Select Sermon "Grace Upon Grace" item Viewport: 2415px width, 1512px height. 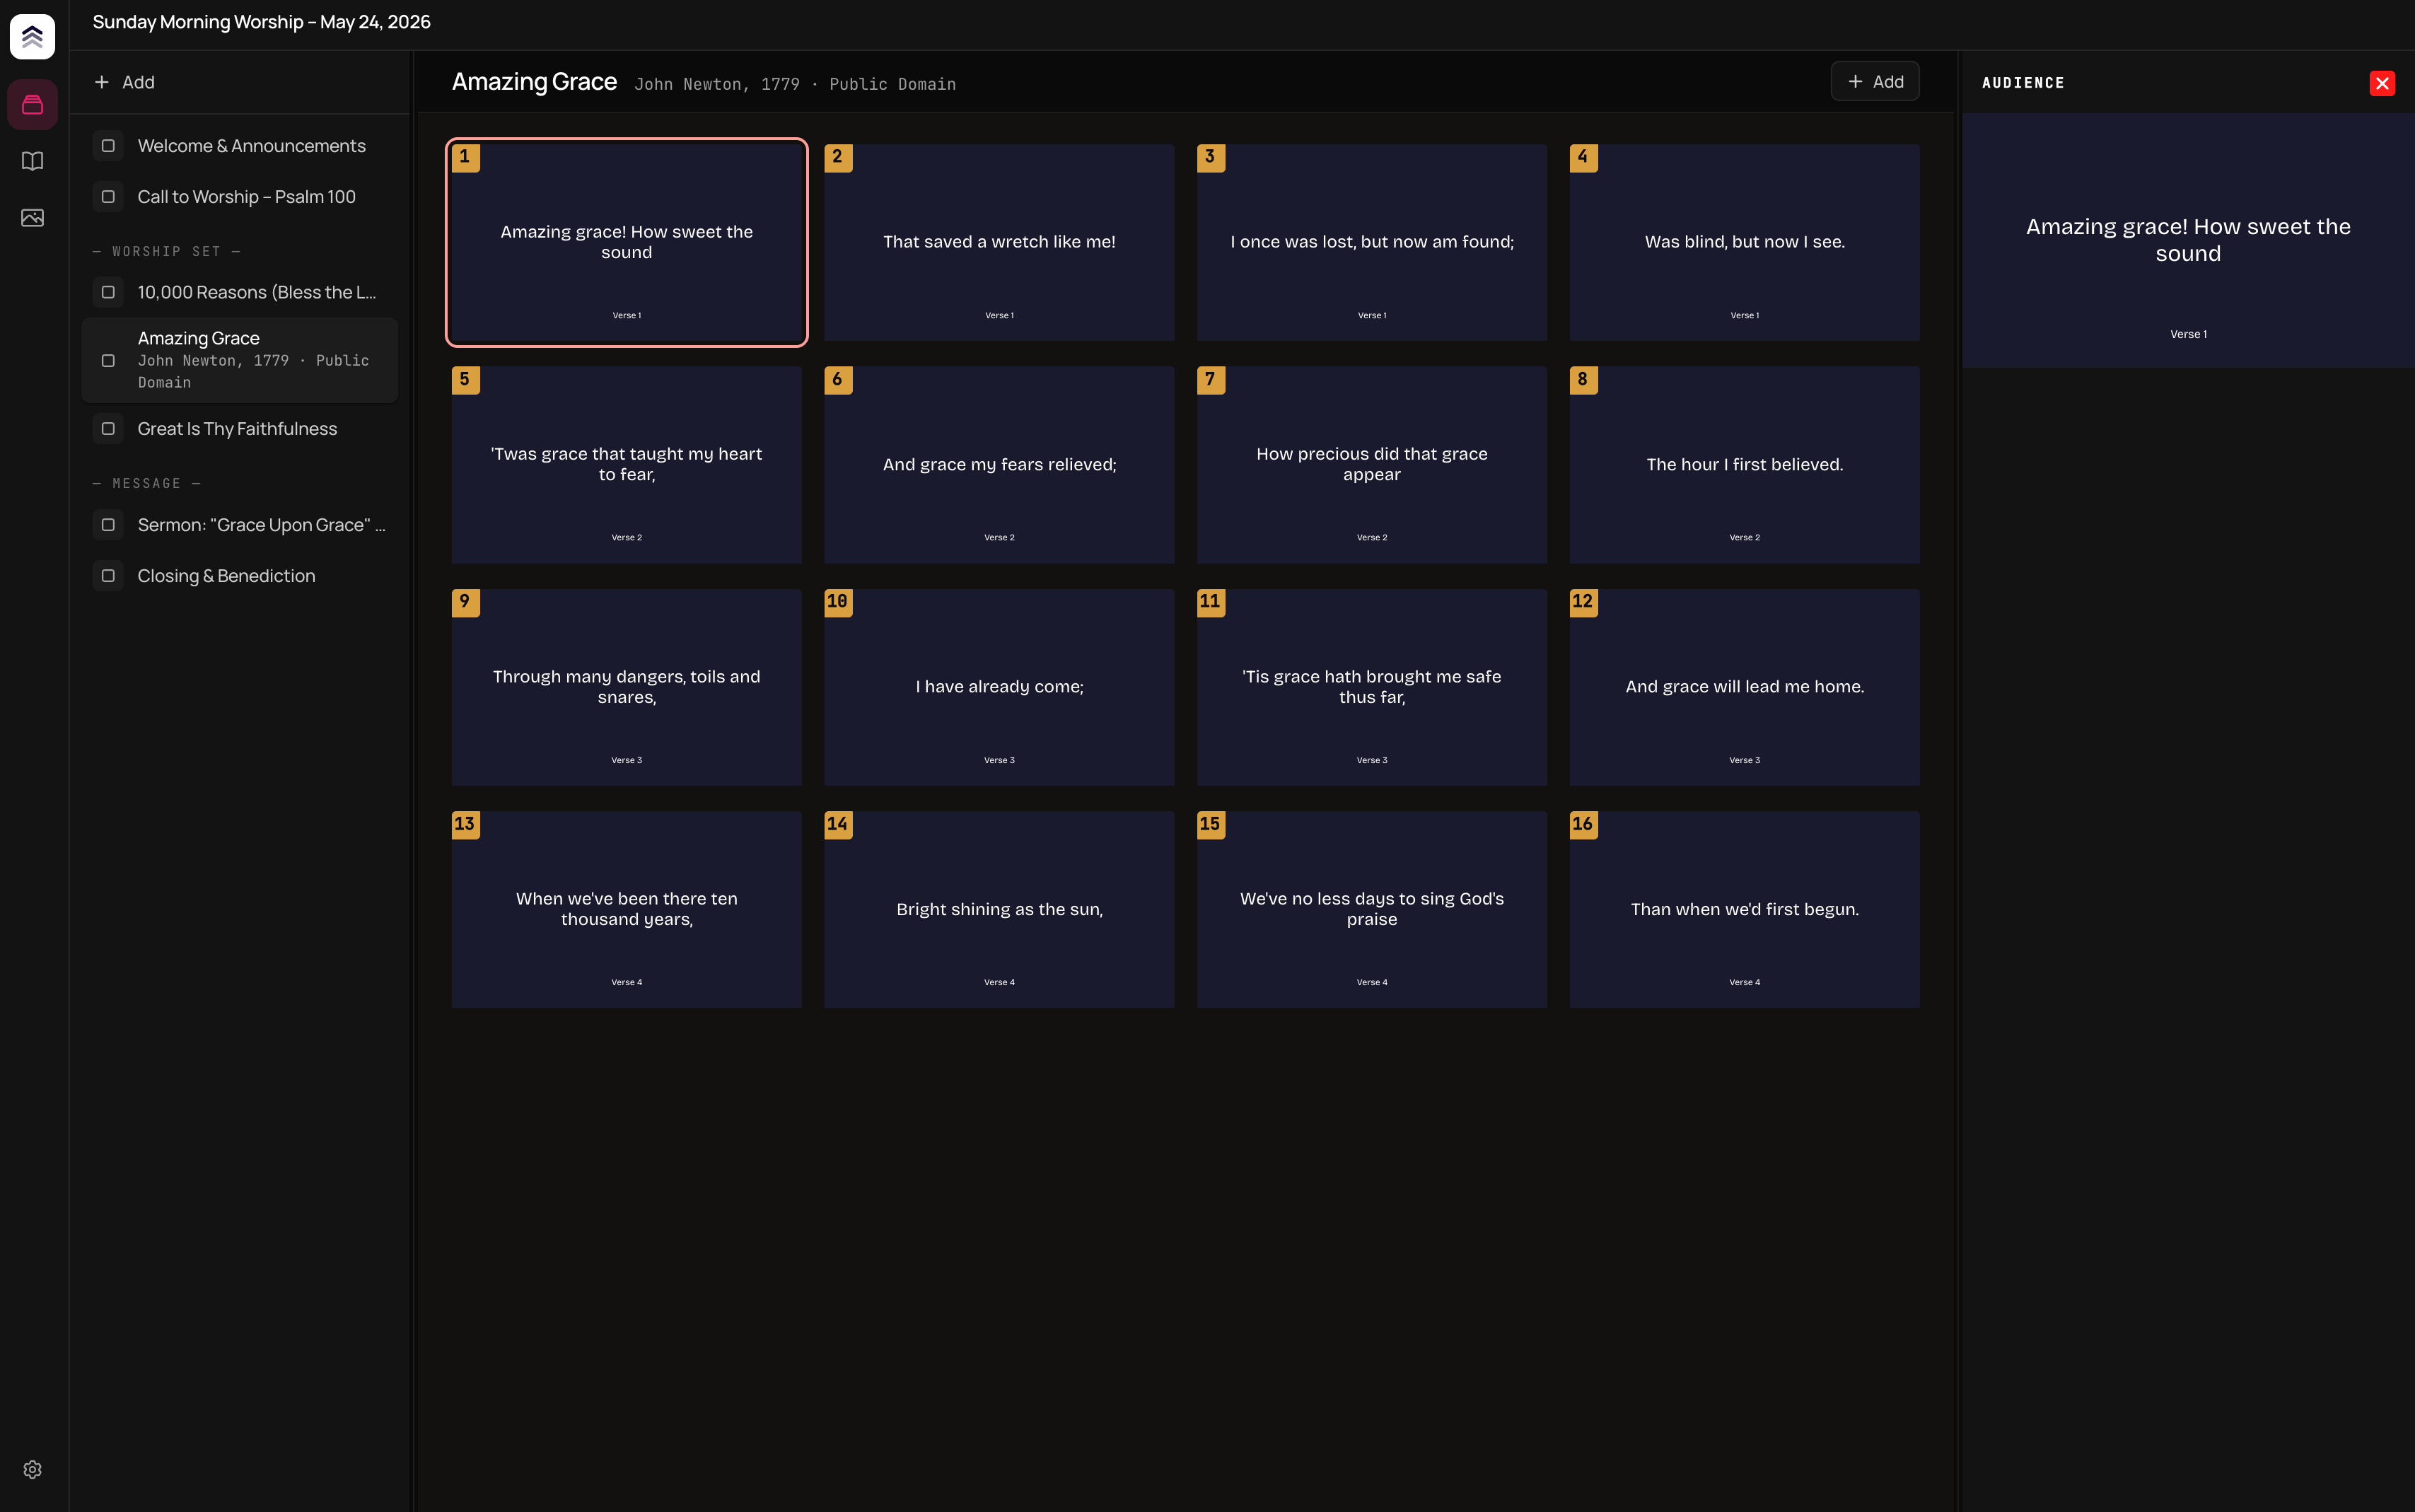coord(240,525)
